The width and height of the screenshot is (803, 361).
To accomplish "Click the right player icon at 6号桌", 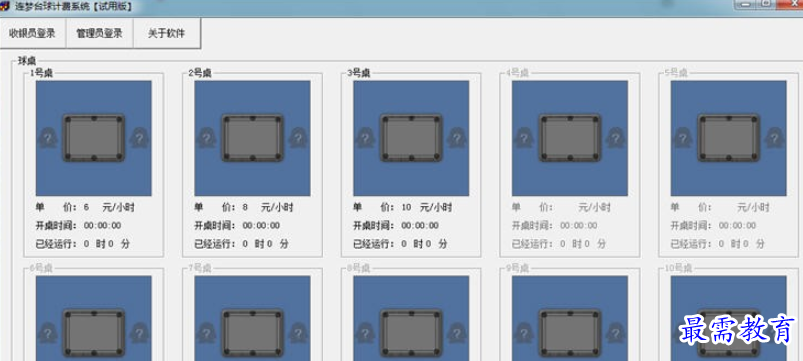I will 139,333.
